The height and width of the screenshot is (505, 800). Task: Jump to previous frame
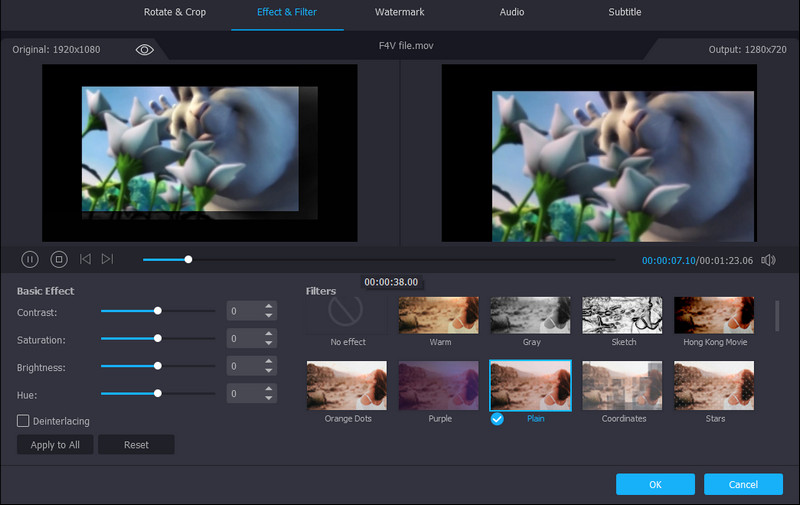pos(85,259)
